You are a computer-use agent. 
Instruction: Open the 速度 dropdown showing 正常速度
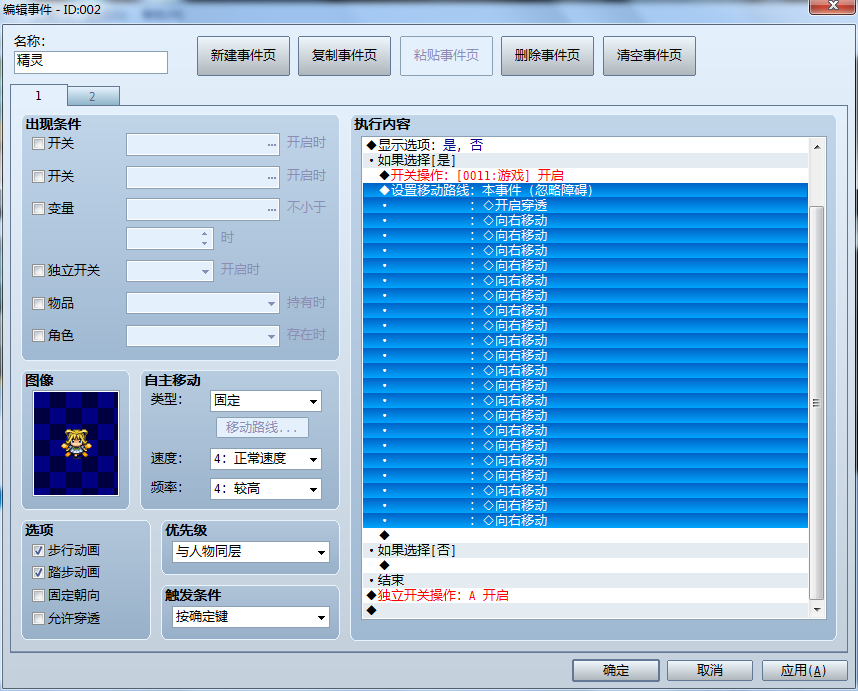[x=266, y=459]
